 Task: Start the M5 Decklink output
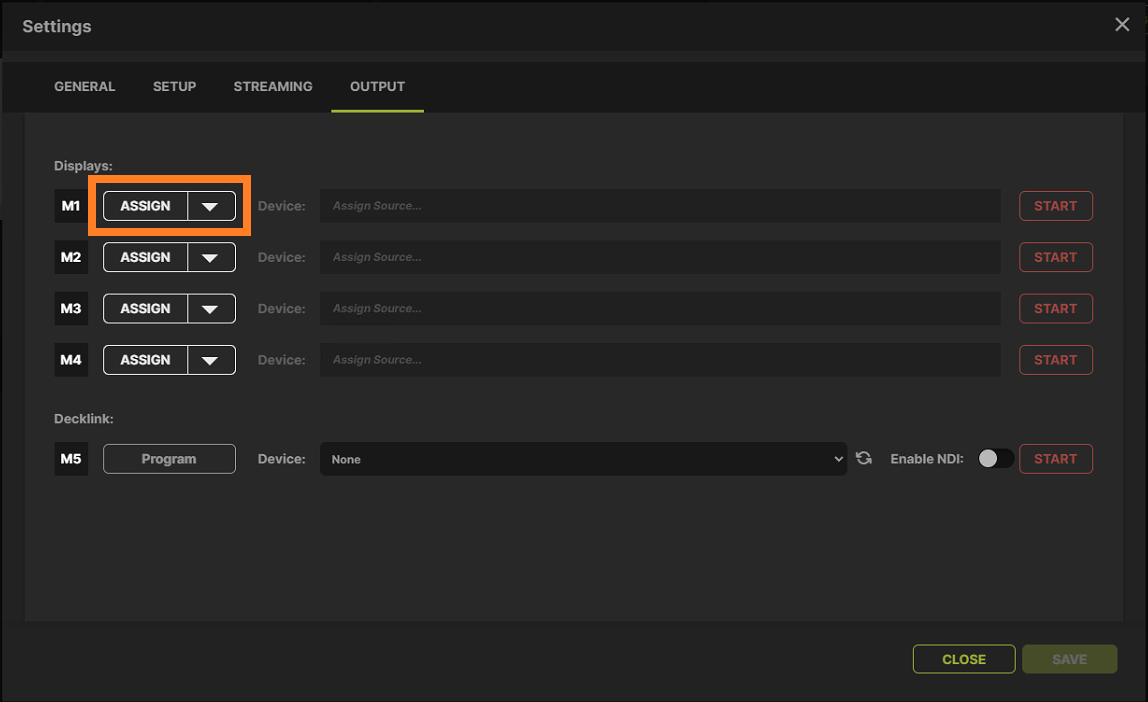click(1055, 458)
